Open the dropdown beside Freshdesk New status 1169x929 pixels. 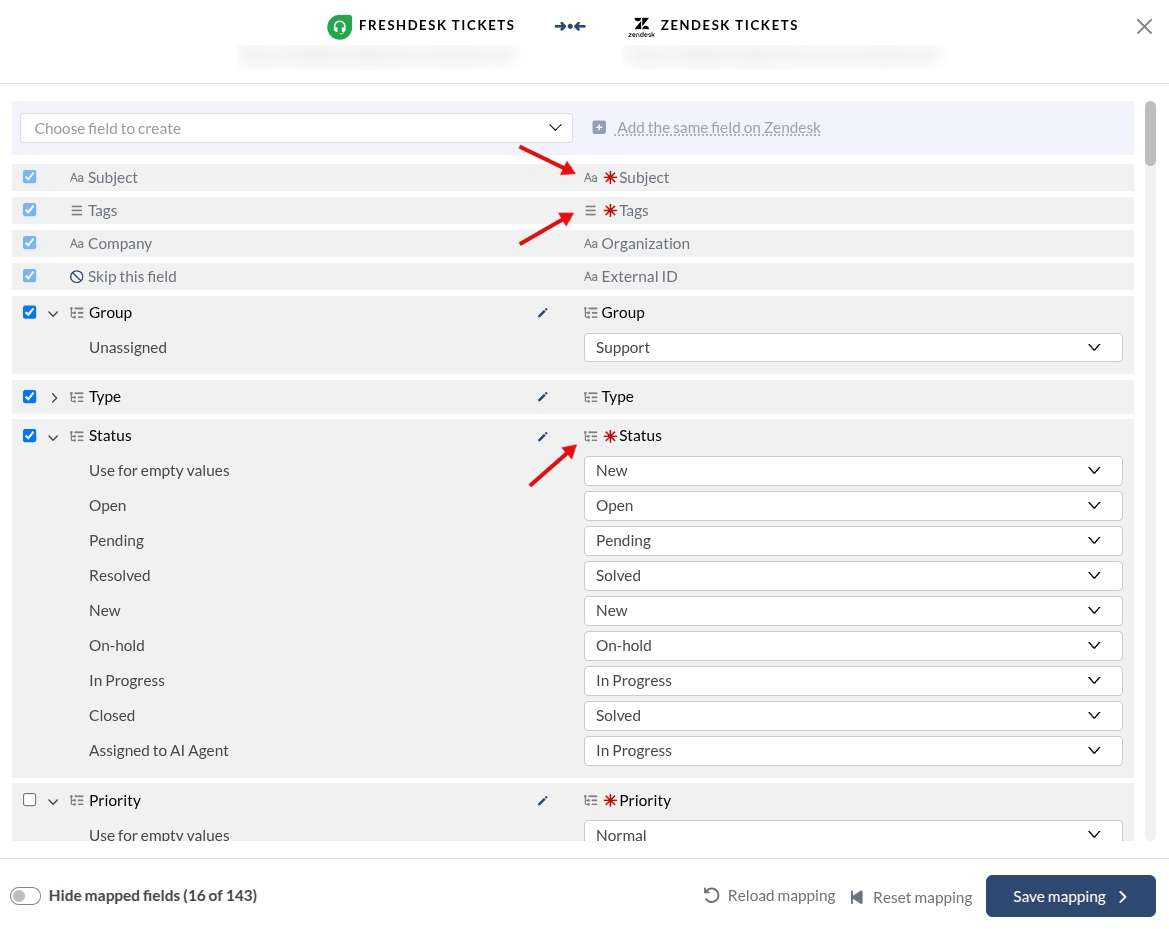pyautogui.click(x=853, y=611)
